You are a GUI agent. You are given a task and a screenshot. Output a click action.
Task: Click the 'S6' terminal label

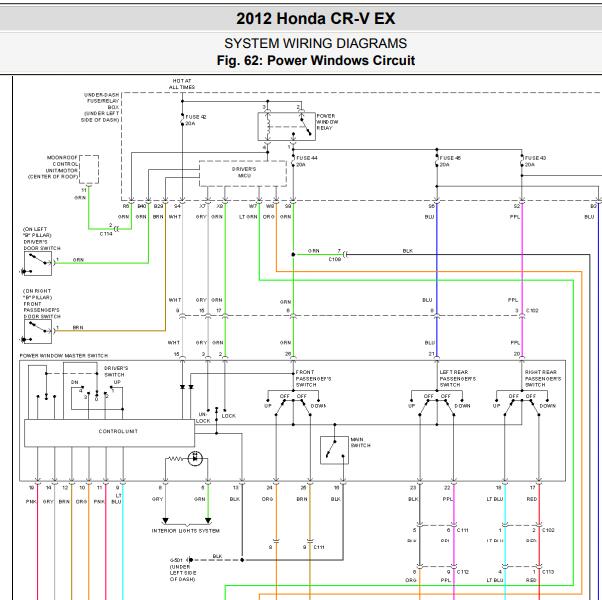coord(432,206)
